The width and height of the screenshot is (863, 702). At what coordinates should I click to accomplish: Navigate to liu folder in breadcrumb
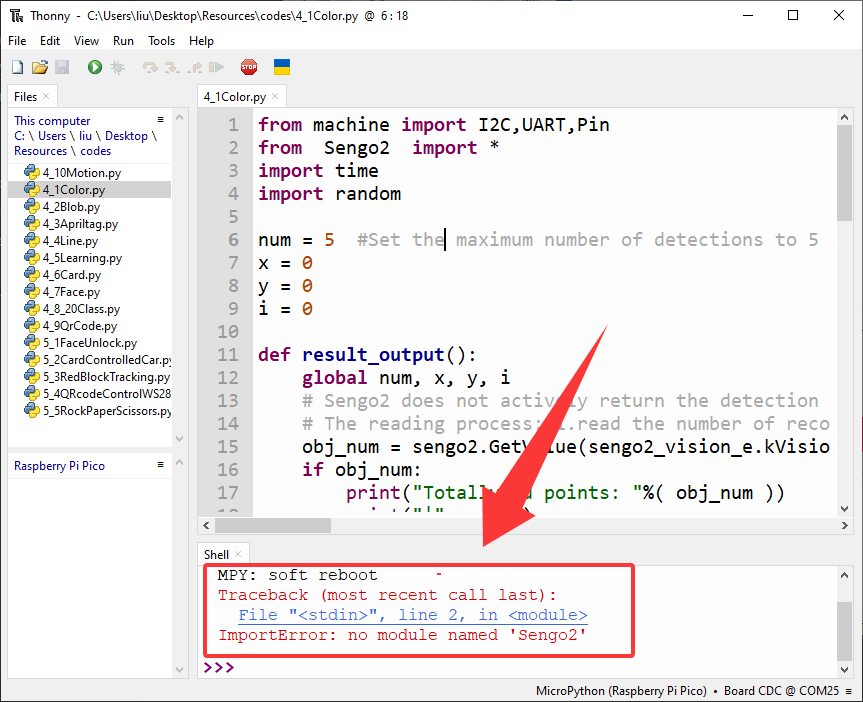[x=85, y=136]
